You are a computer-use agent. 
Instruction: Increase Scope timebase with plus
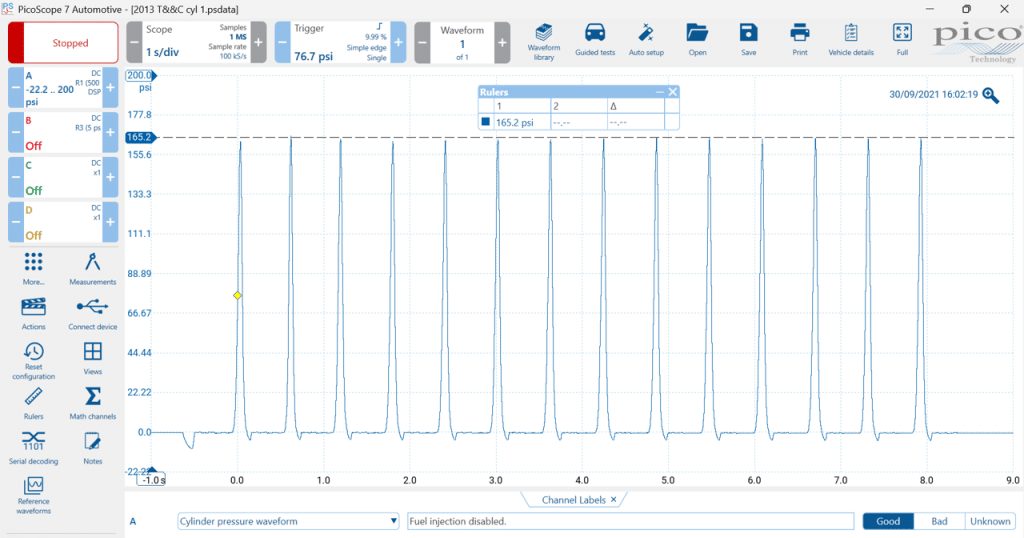[x=259, y=42]
